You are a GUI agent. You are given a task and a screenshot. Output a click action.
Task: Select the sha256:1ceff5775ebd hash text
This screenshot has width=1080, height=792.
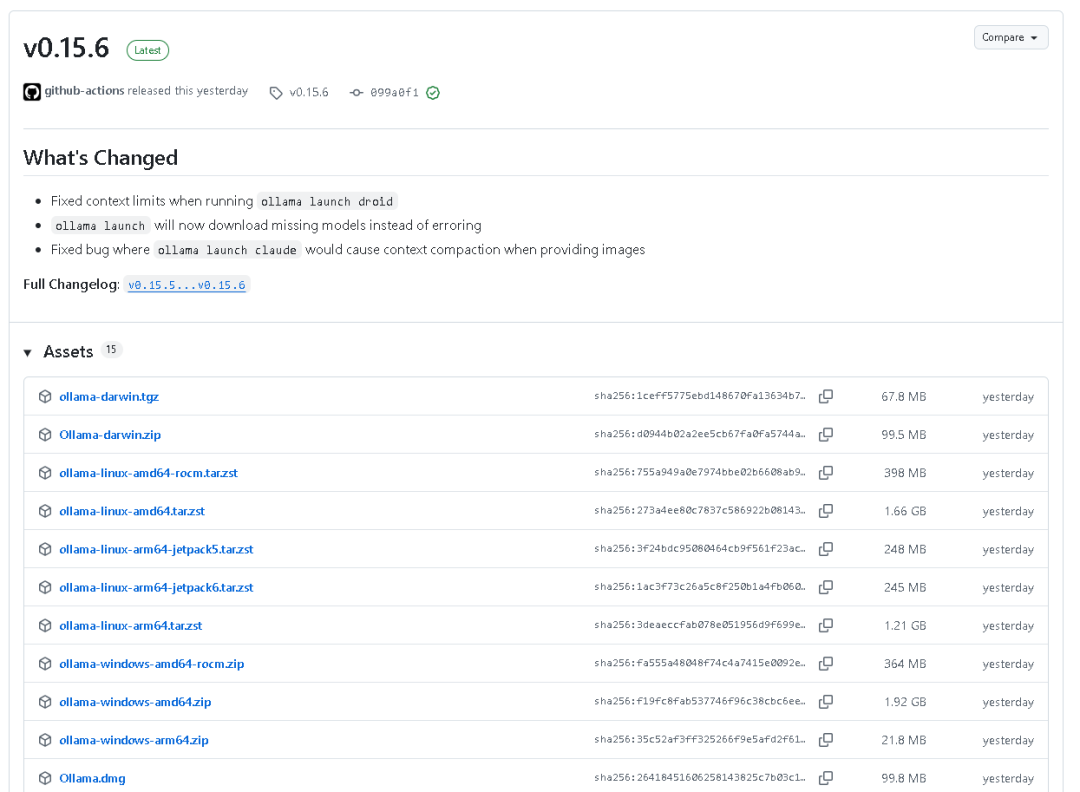pyautogui.click(x=699, y=396)
